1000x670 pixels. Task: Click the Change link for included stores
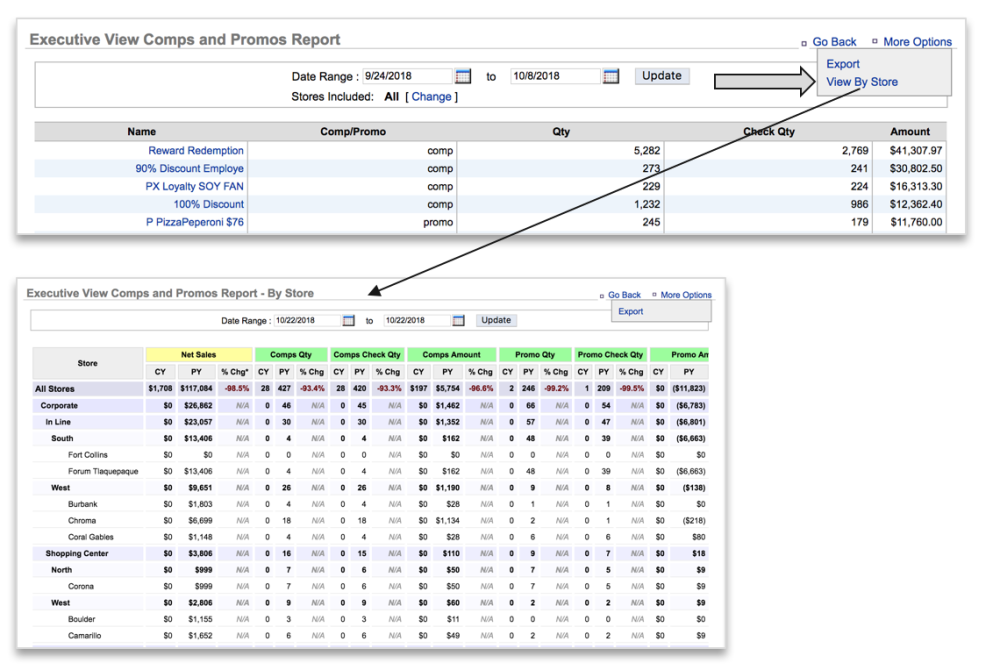[x=431, y=97]
